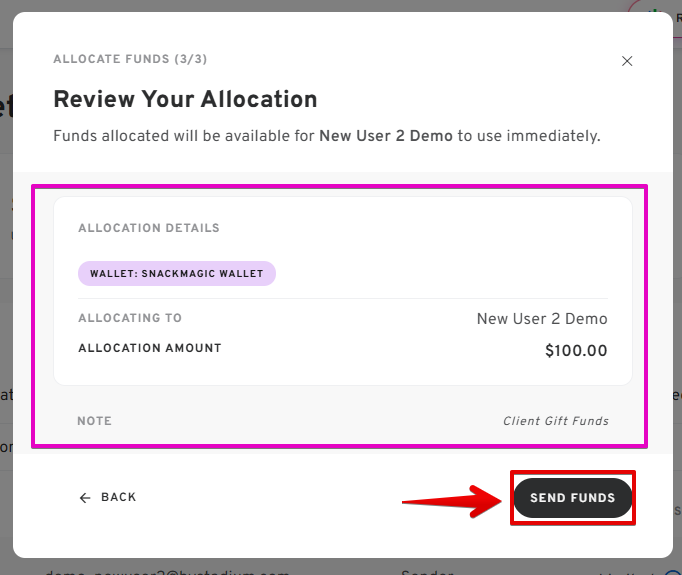Click the BACK button label
Viewport: 682px width, 575px height.
(x=118, y=498)
